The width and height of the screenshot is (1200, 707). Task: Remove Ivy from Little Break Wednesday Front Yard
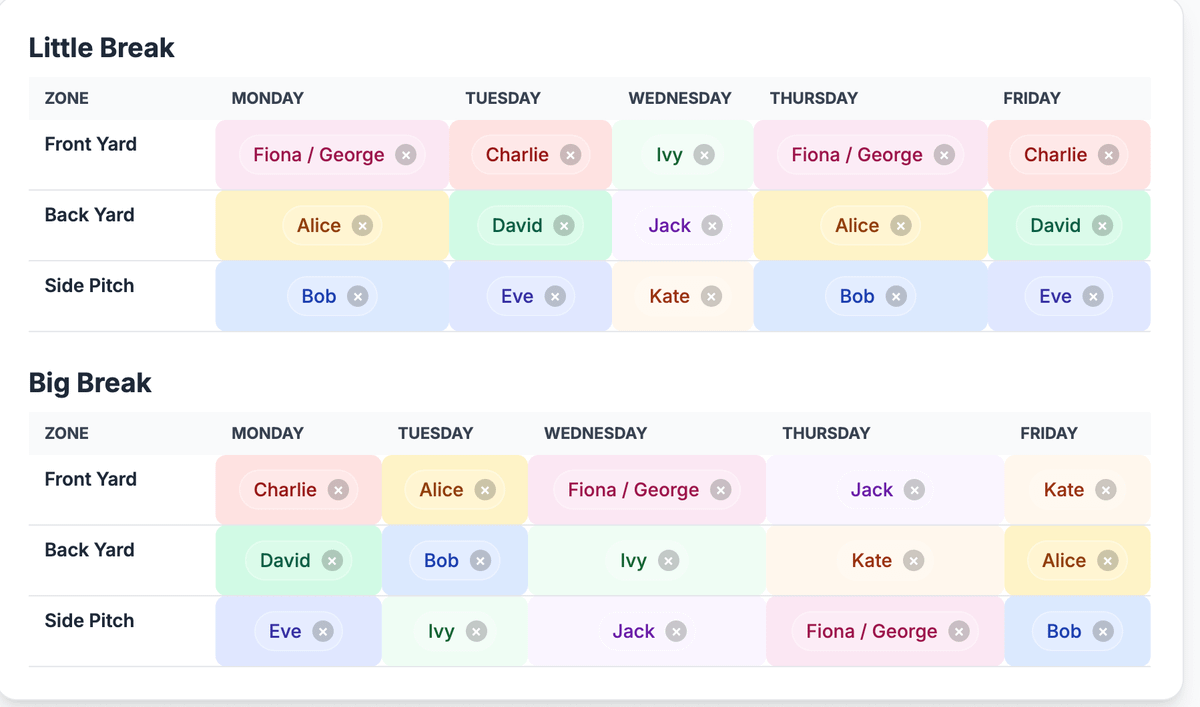[x=704, y=155]
